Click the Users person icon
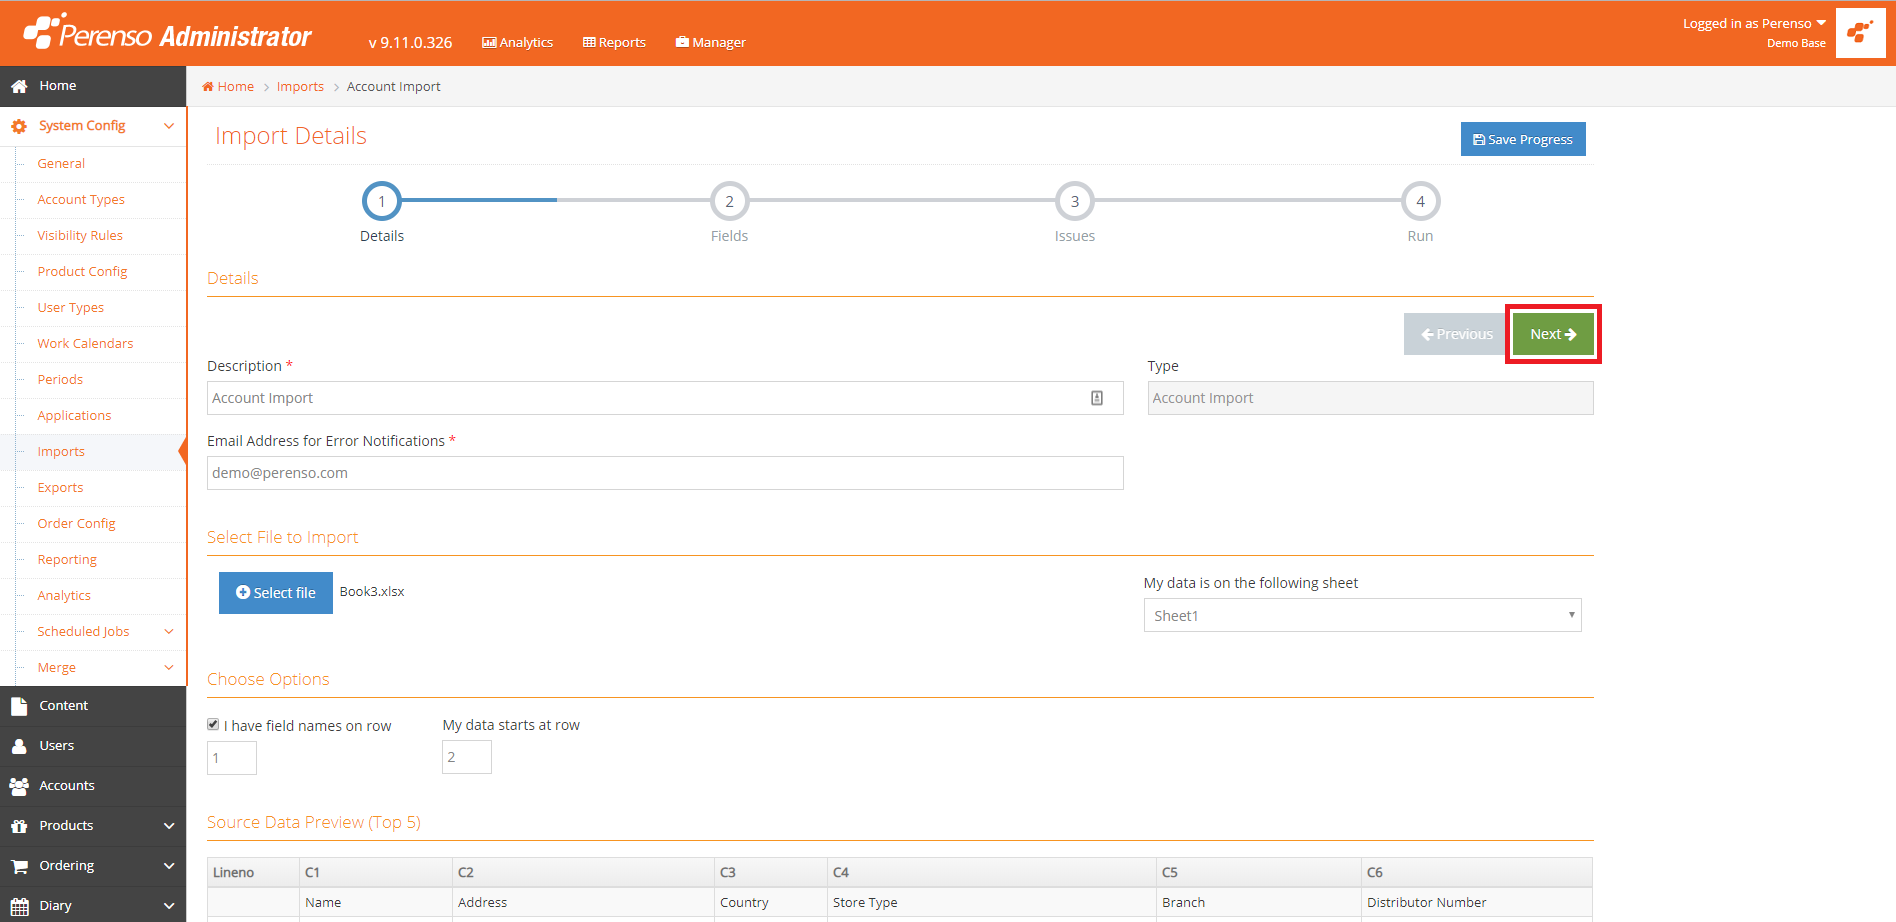Image resolution: width=1896 pixels, height=922 pixels. (19, 746)
